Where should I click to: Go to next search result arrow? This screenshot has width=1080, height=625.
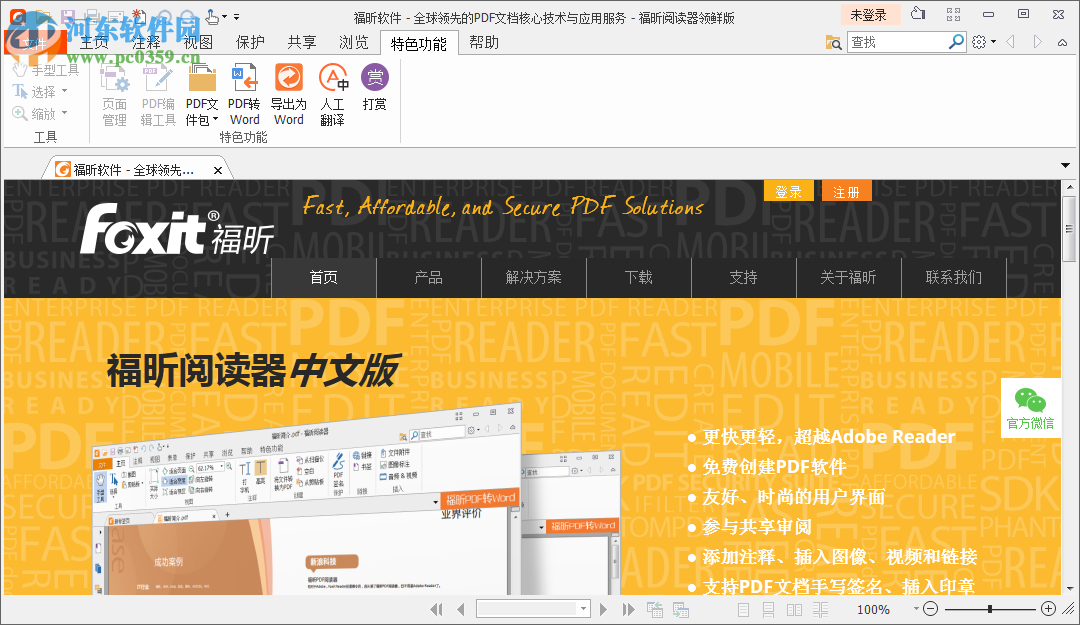click(1037, 42)
